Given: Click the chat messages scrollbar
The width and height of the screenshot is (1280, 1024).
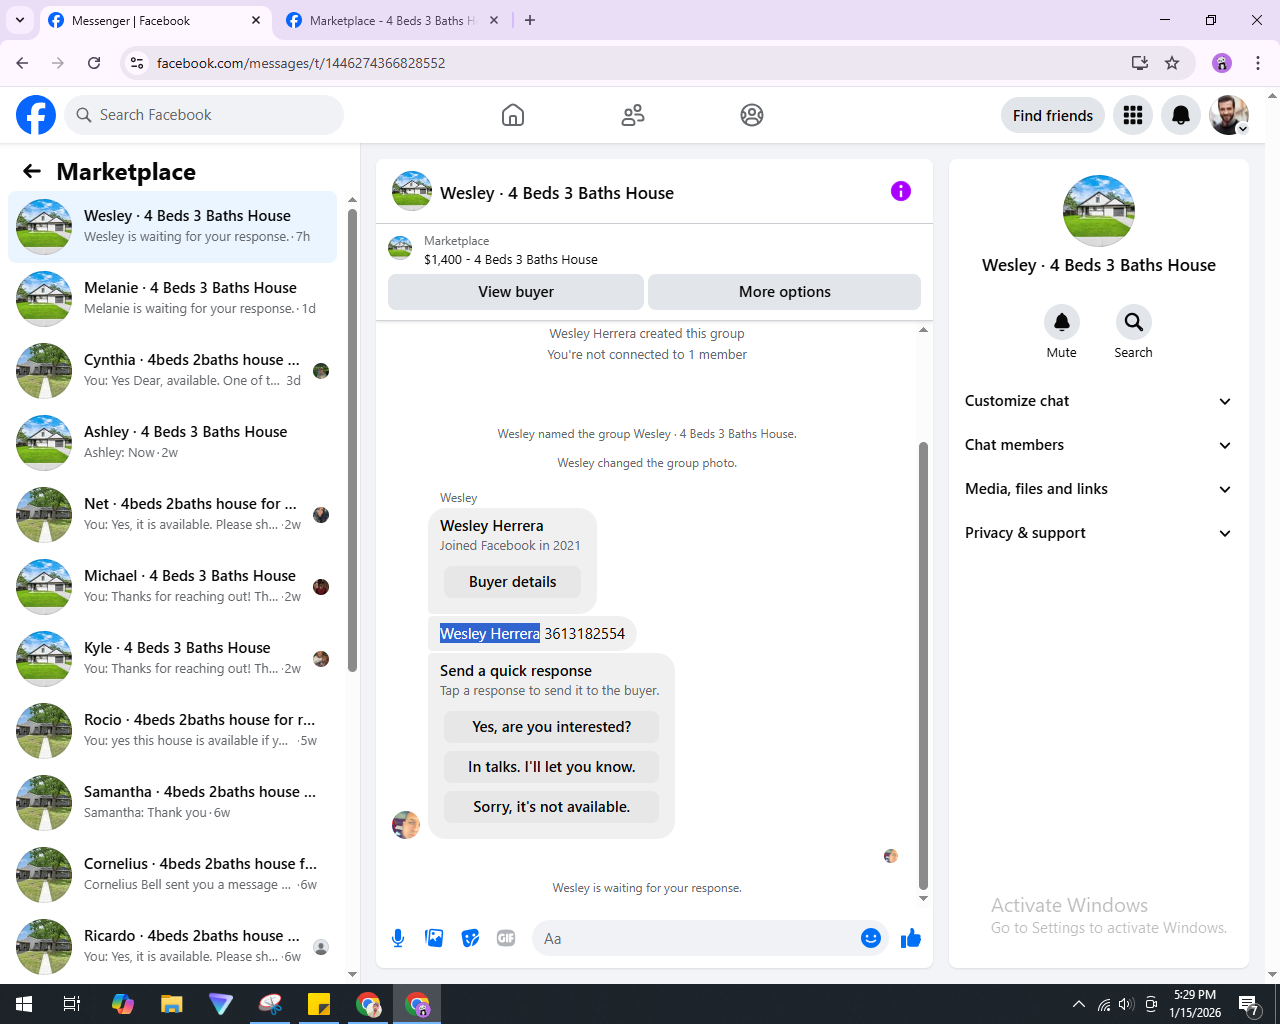Looking at the screenshot, I should click(923, 665).
